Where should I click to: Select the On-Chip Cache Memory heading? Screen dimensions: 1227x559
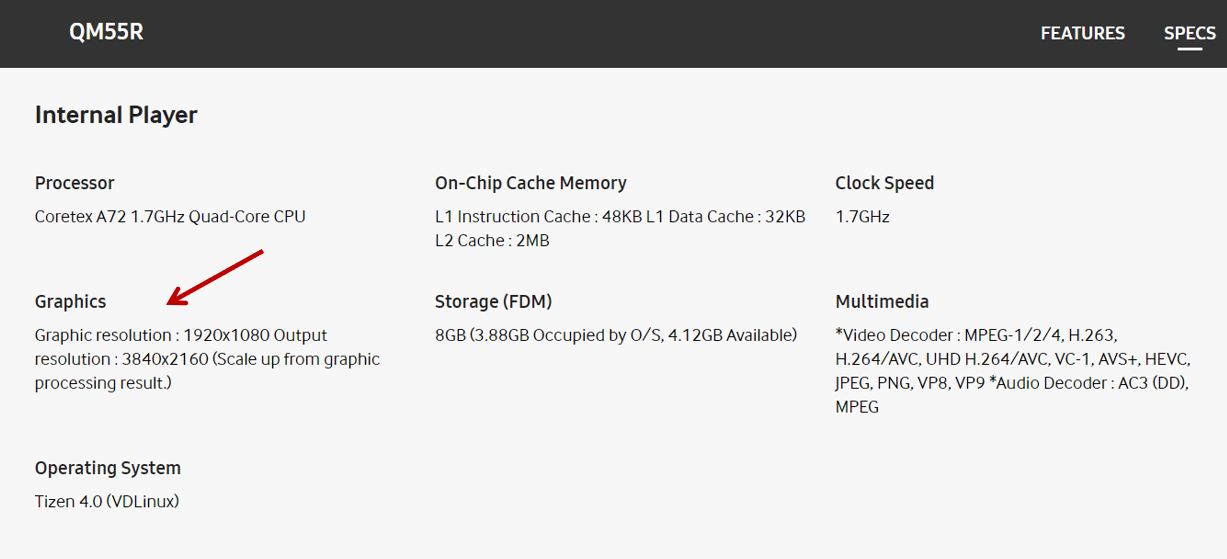[x=531, y=183]
